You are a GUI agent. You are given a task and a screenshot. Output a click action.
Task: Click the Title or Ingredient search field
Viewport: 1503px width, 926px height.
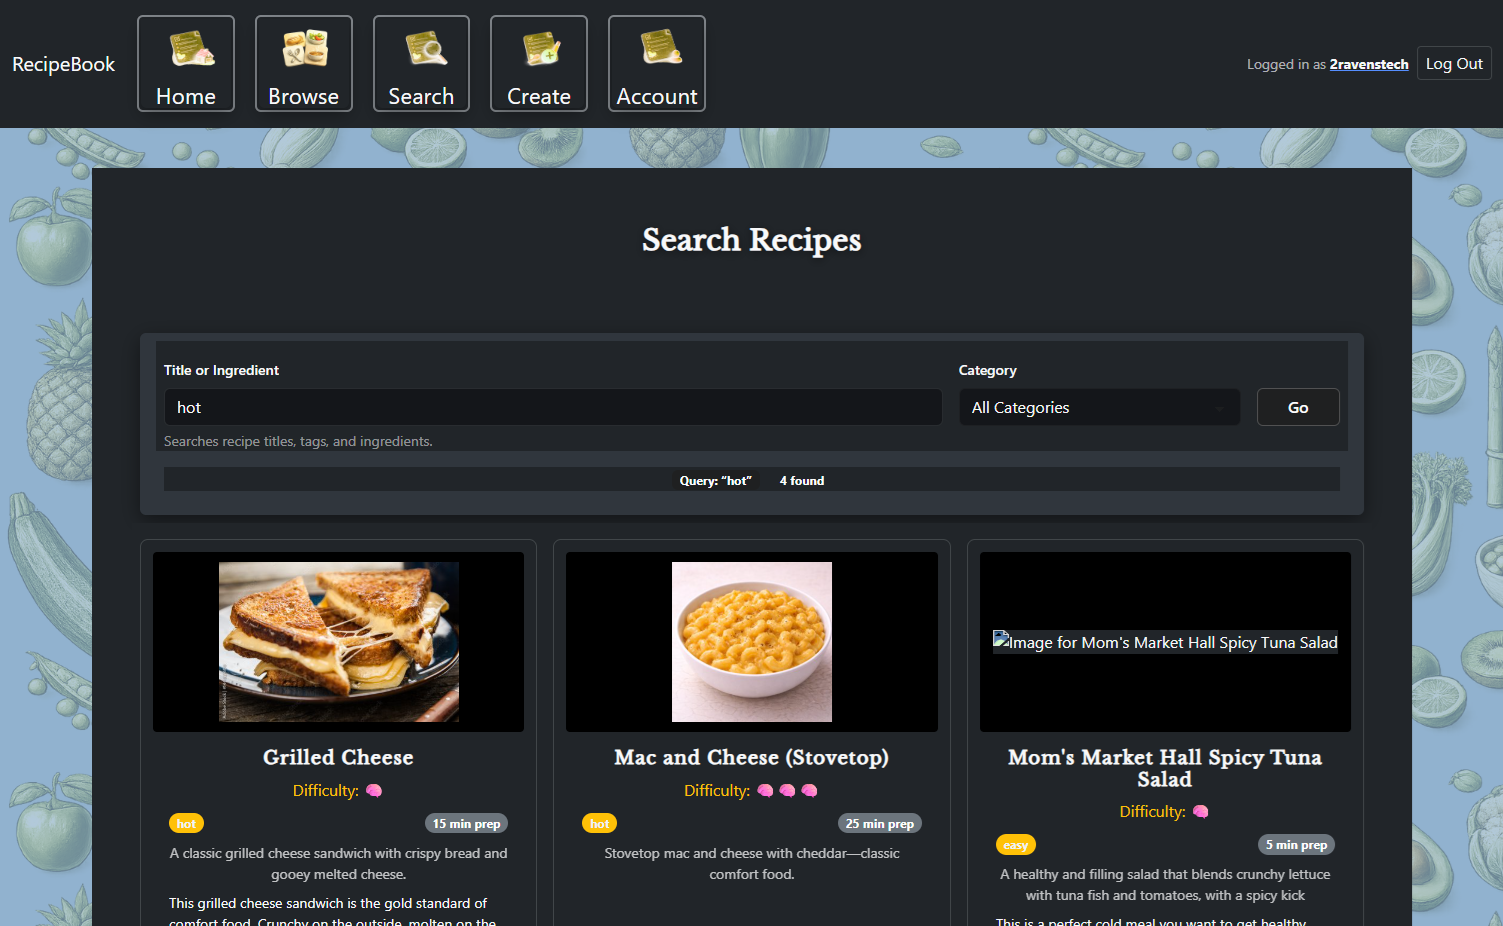point(553,407)
